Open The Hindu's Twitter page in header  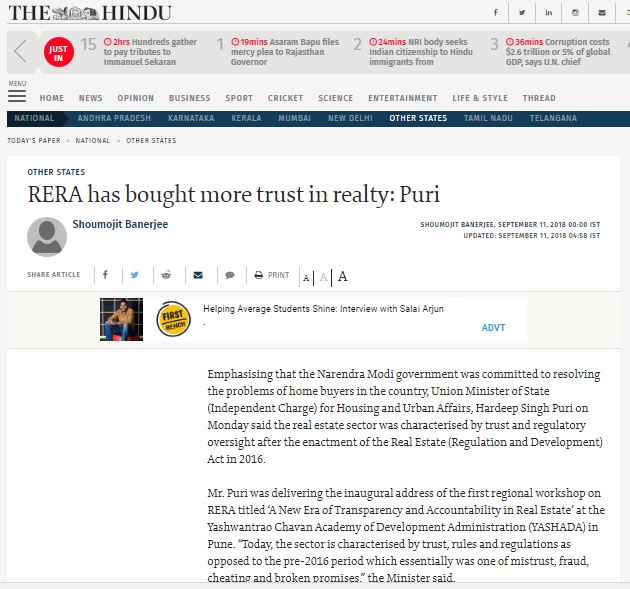pos(522,12)
